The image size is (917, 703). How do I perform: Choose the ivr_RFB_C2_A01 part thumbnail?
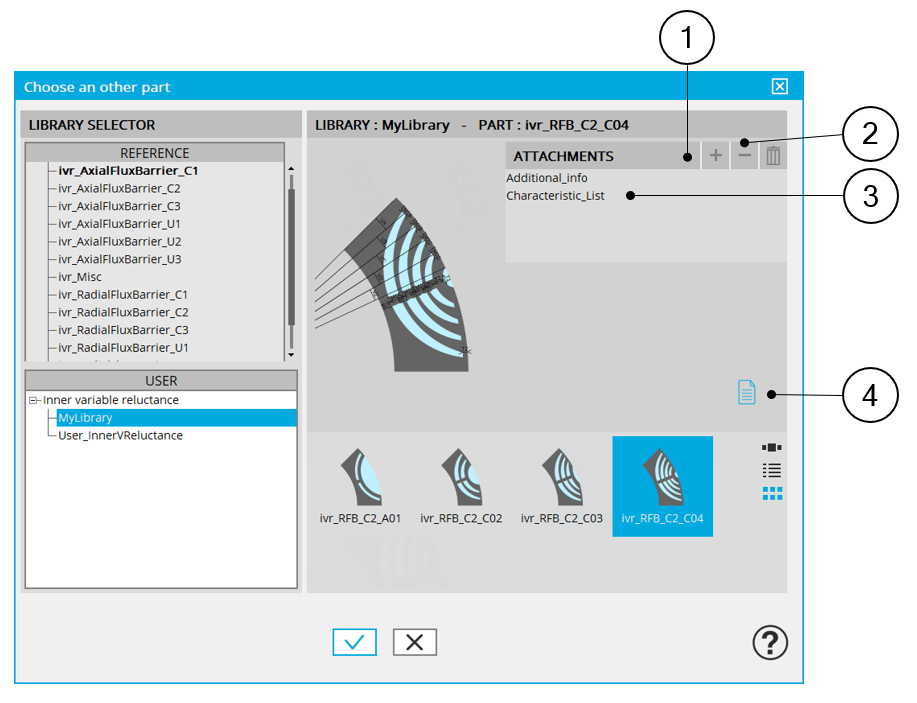pyautogui.click(x=361, y=486)
